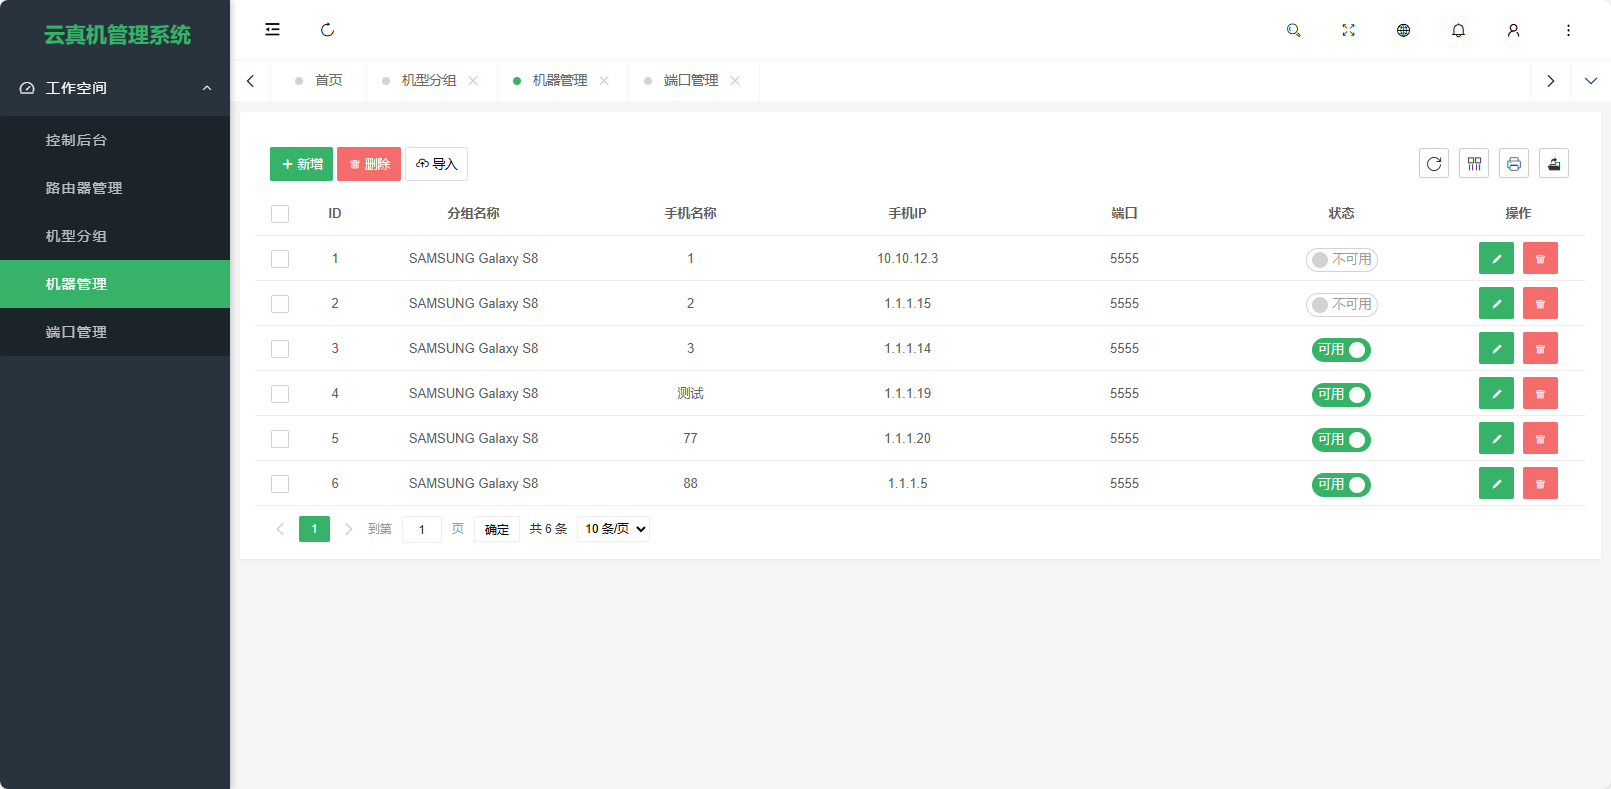Screen dimensions: 1611x789
Task: Disable the status switch for IP 1.1.1.19
Action: coord(1341,394)
